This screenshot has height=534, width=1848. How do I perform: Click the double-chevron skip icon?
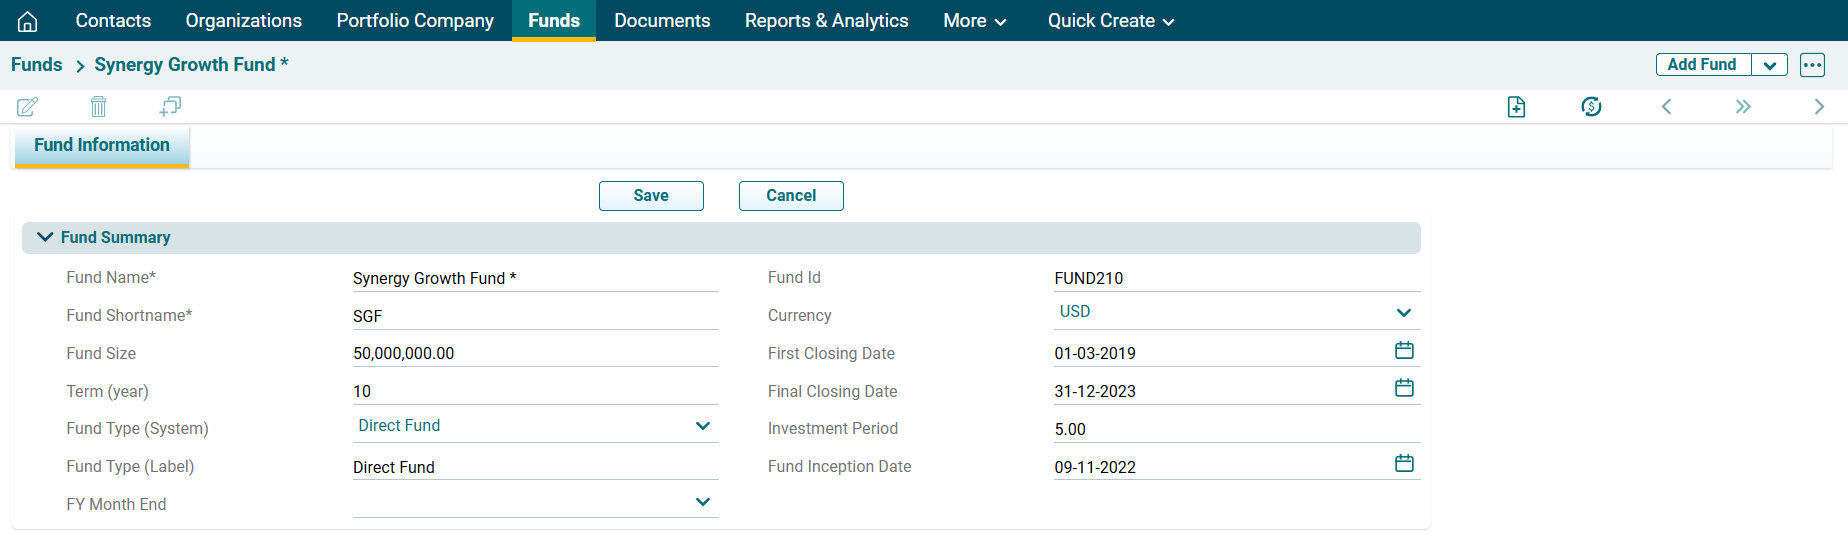coord(1743,107)
